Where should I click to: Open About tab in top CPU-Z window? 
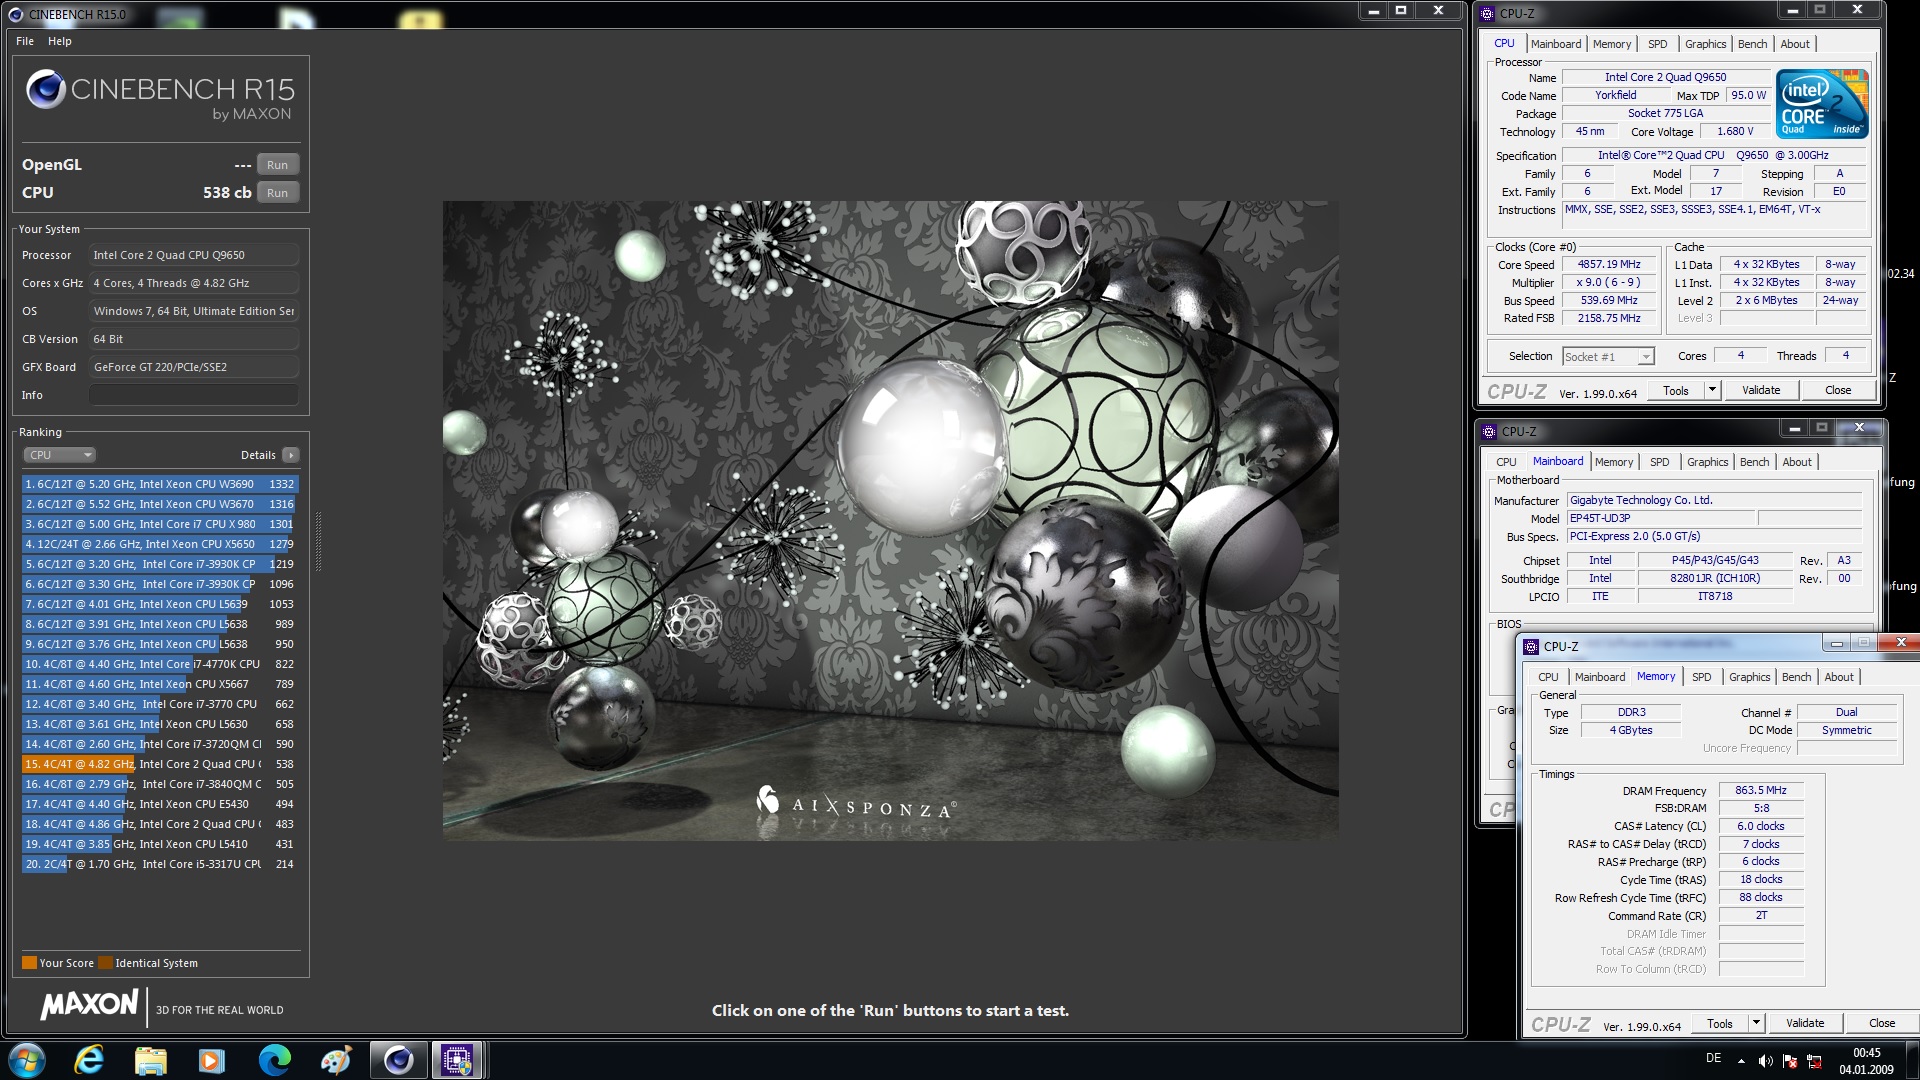1794,44
